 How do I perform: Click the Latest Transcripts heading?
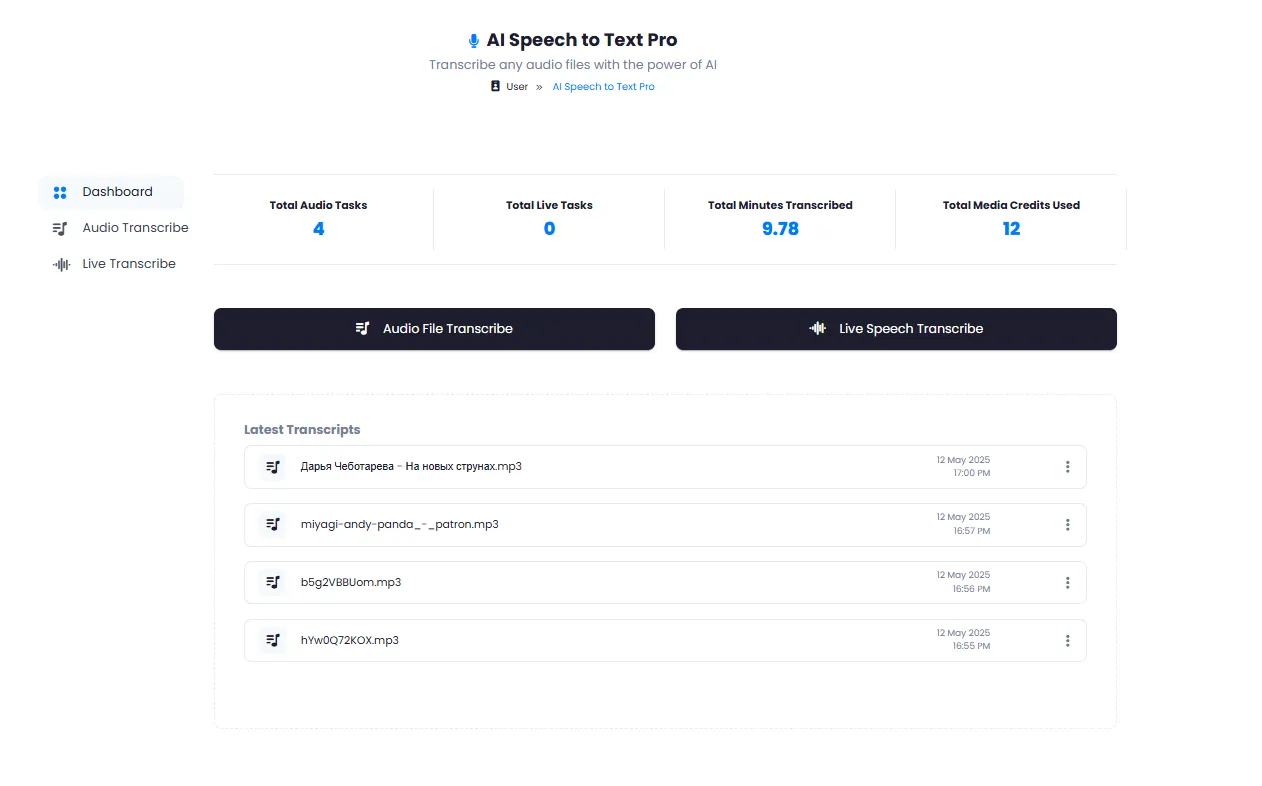point(302,430)
